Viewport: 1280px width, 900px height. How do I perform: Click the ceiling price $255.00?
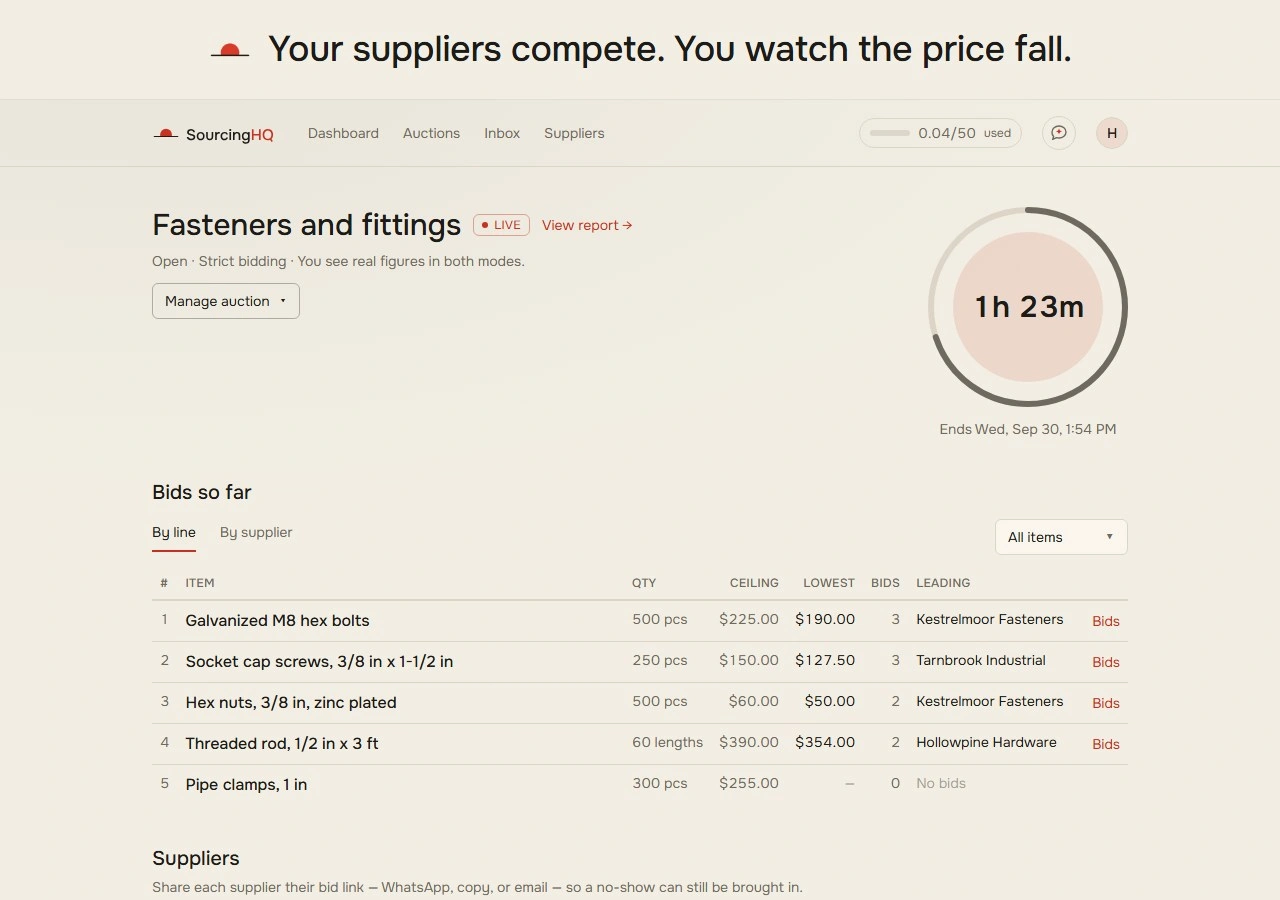click(x=749, y=784)
